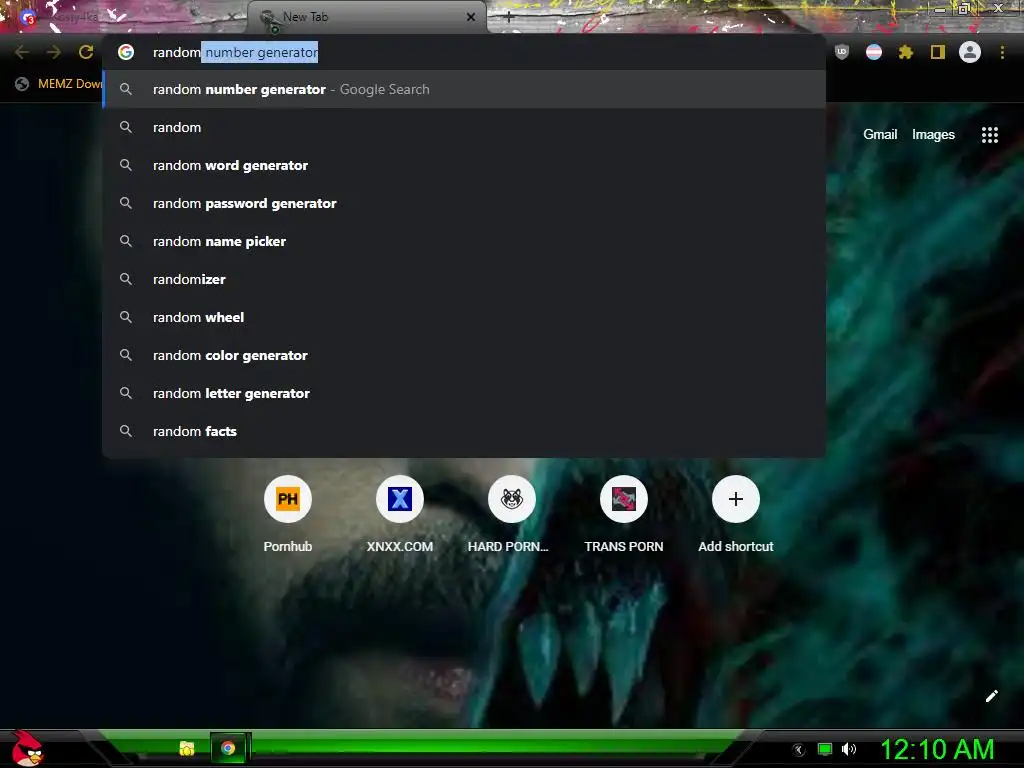
Task: Open the MEMZ Download bookmark
Action: [x=59, y=84]
